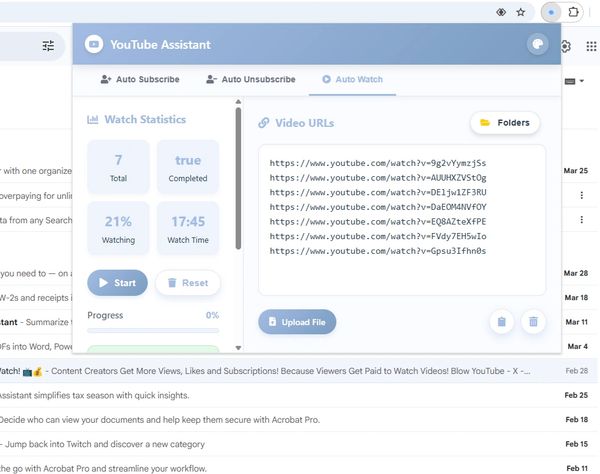
Task: Open the Jump back into Twitch email
Action: point(298,444)
